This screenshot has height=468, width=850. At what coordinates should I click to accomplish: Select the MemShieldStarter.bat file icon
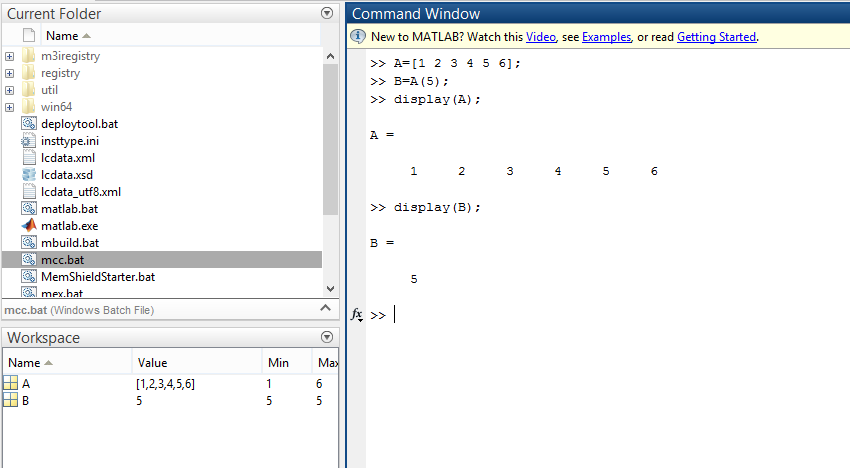29,276
